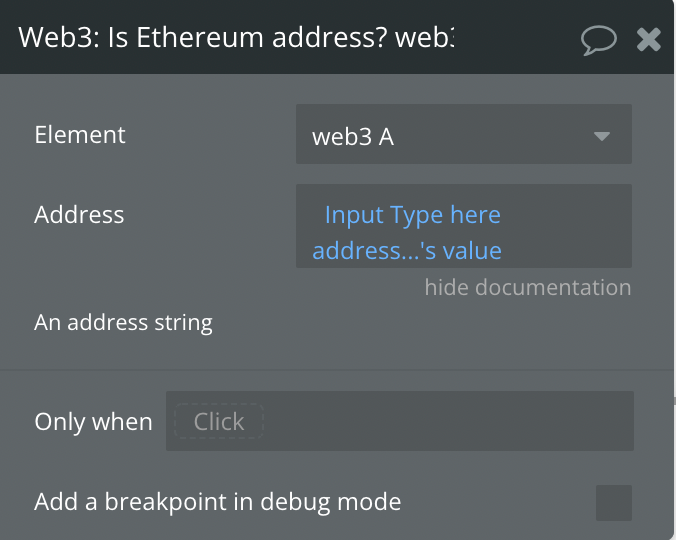Open the comment bubble icon in header
The width and height of the screenshot is (676, 540).
598,40
